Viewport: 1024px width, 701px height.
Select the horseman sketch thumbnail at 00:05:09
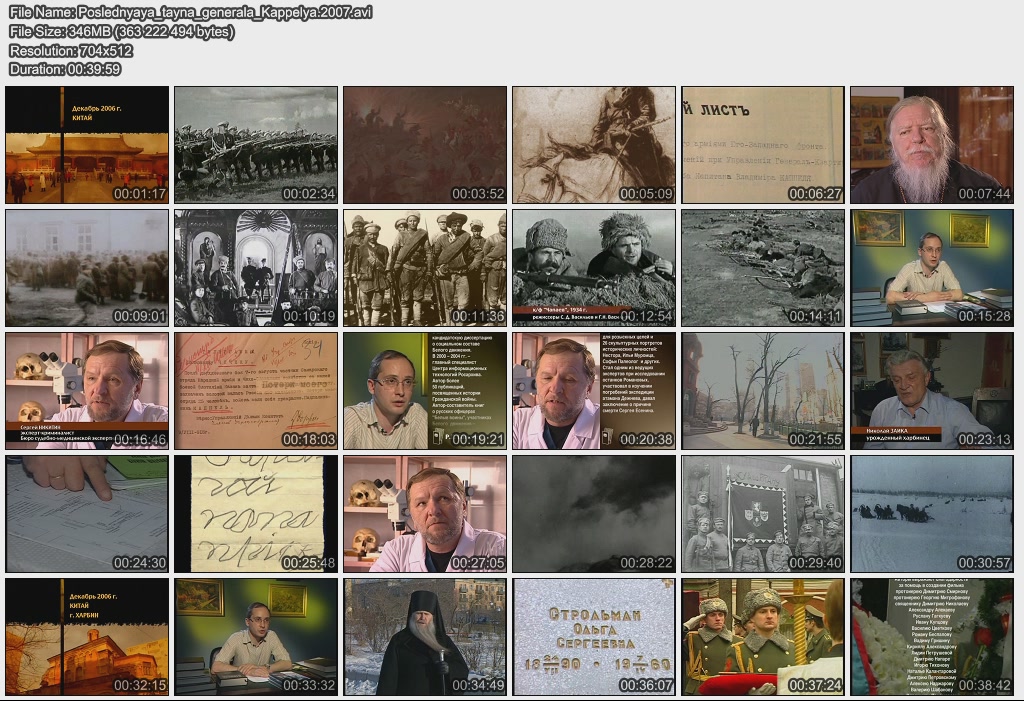coord(594,145)
